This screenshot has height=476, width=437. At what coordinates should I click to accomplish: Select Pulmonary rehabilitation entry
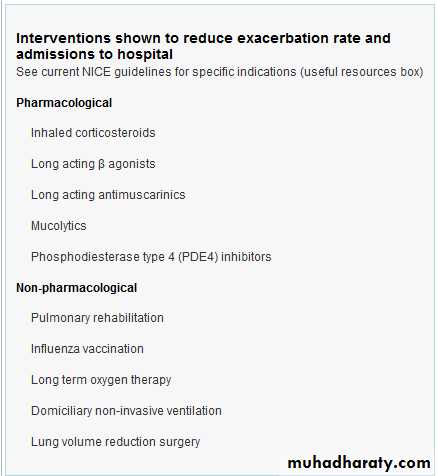click(97, 318)
